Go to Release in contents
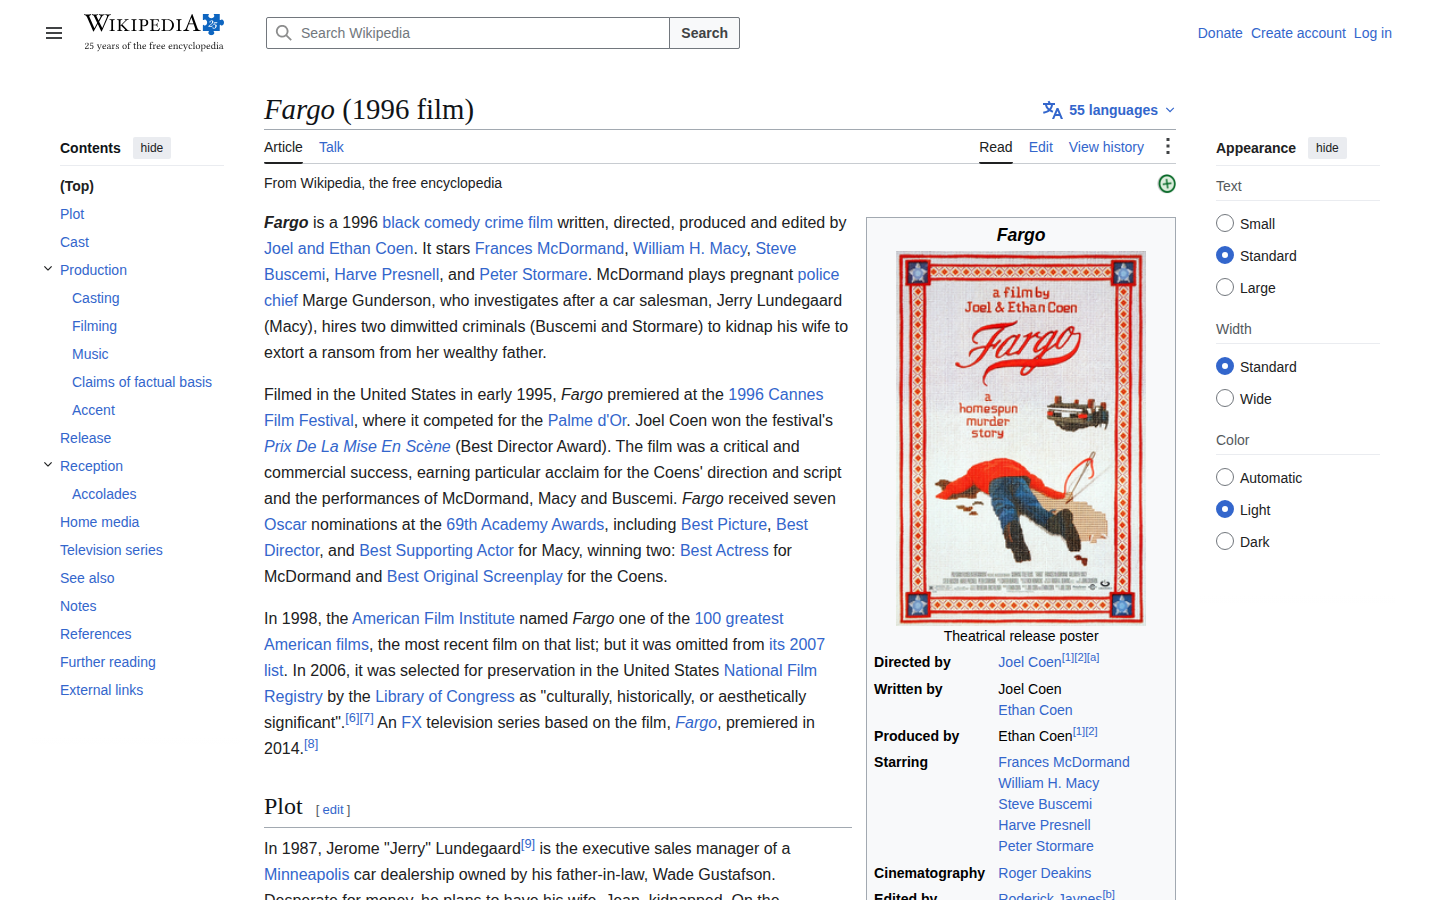The height and width of the screenshot is (900, 1440). [85, 438]
